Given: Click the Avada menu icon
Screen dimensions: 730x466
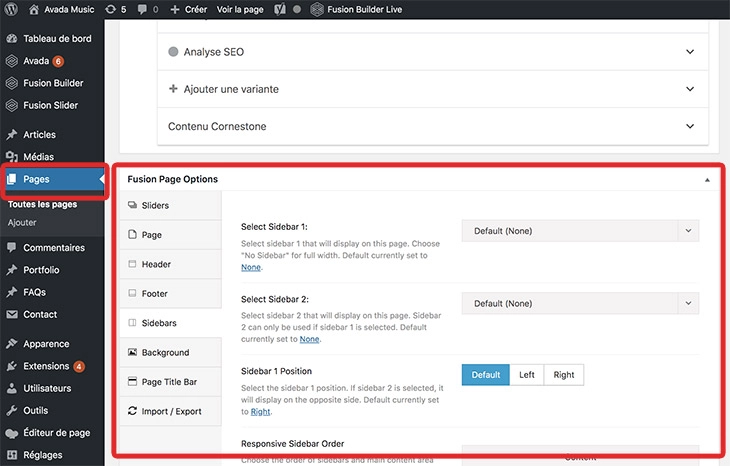Looking at the screenshot, I should pos(12,61).
